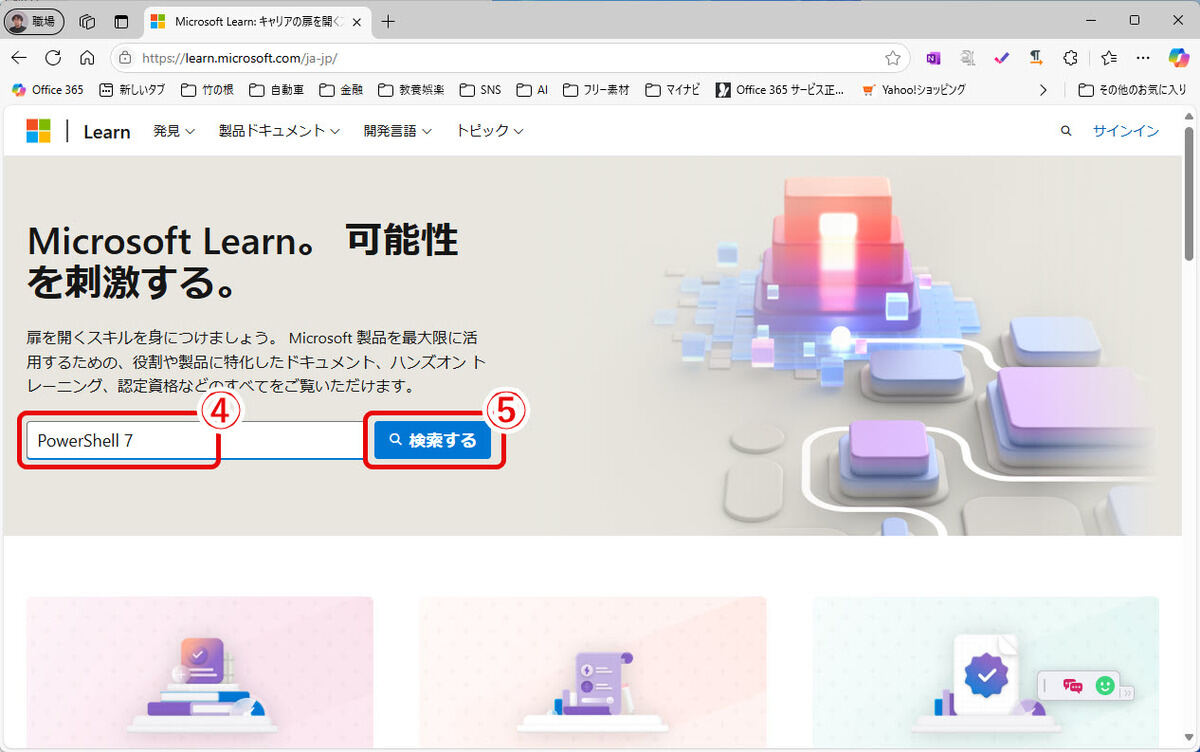Image resolution: width=1200 pixels, height=752 pixels.
Task: Open the 自動車 bookmark folder
Action: (x=277, y=90)
